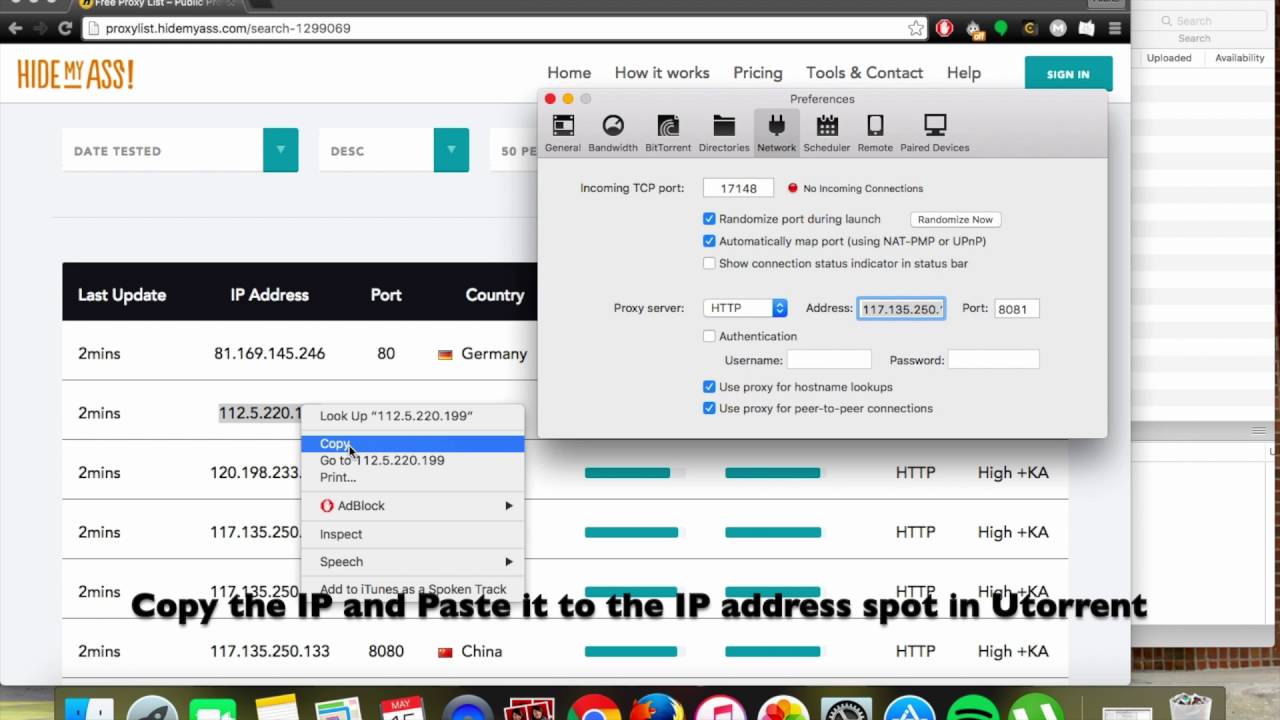Screen dimensions: 1280x720
Task: Click the Hide My Ass logo
Action: tap(75, 74)
